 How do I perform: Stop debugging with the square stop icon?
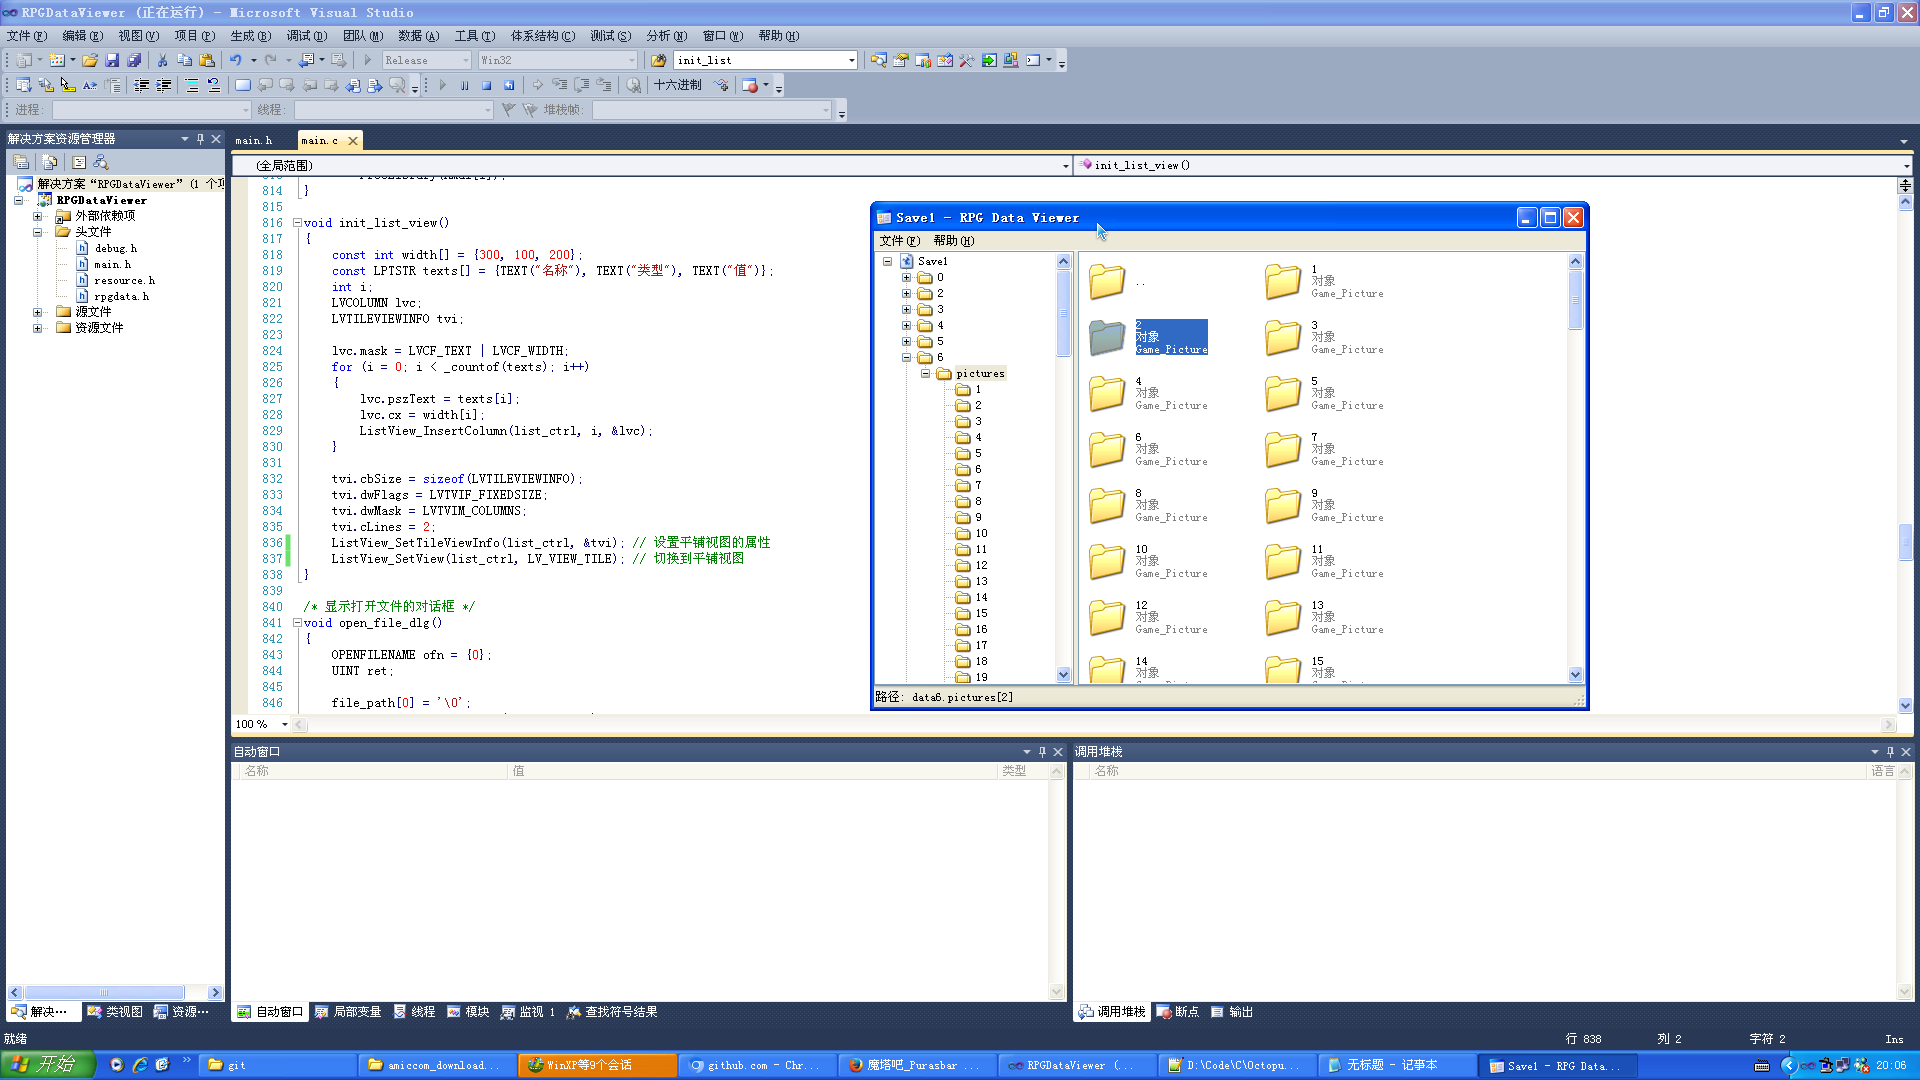[x=486, y=85]
